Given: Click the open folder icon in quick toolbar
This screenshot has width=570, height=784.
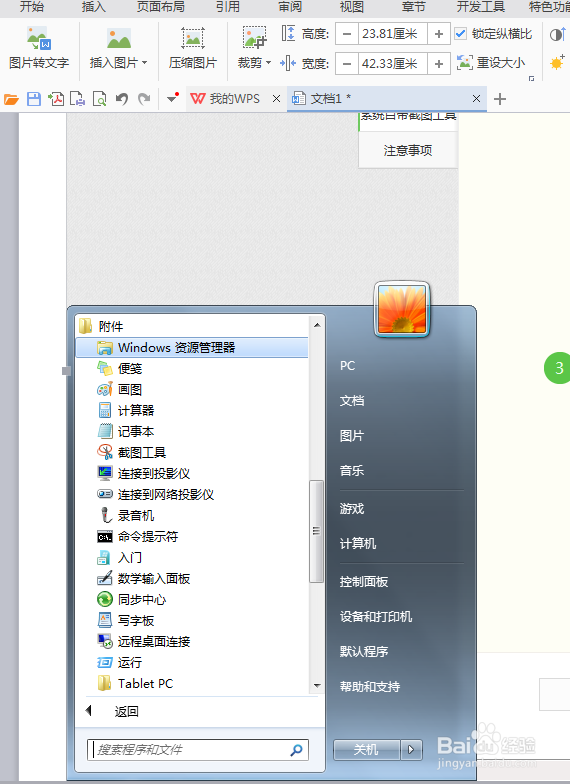Looking at the screenshot, I should (x=12, y=99).
